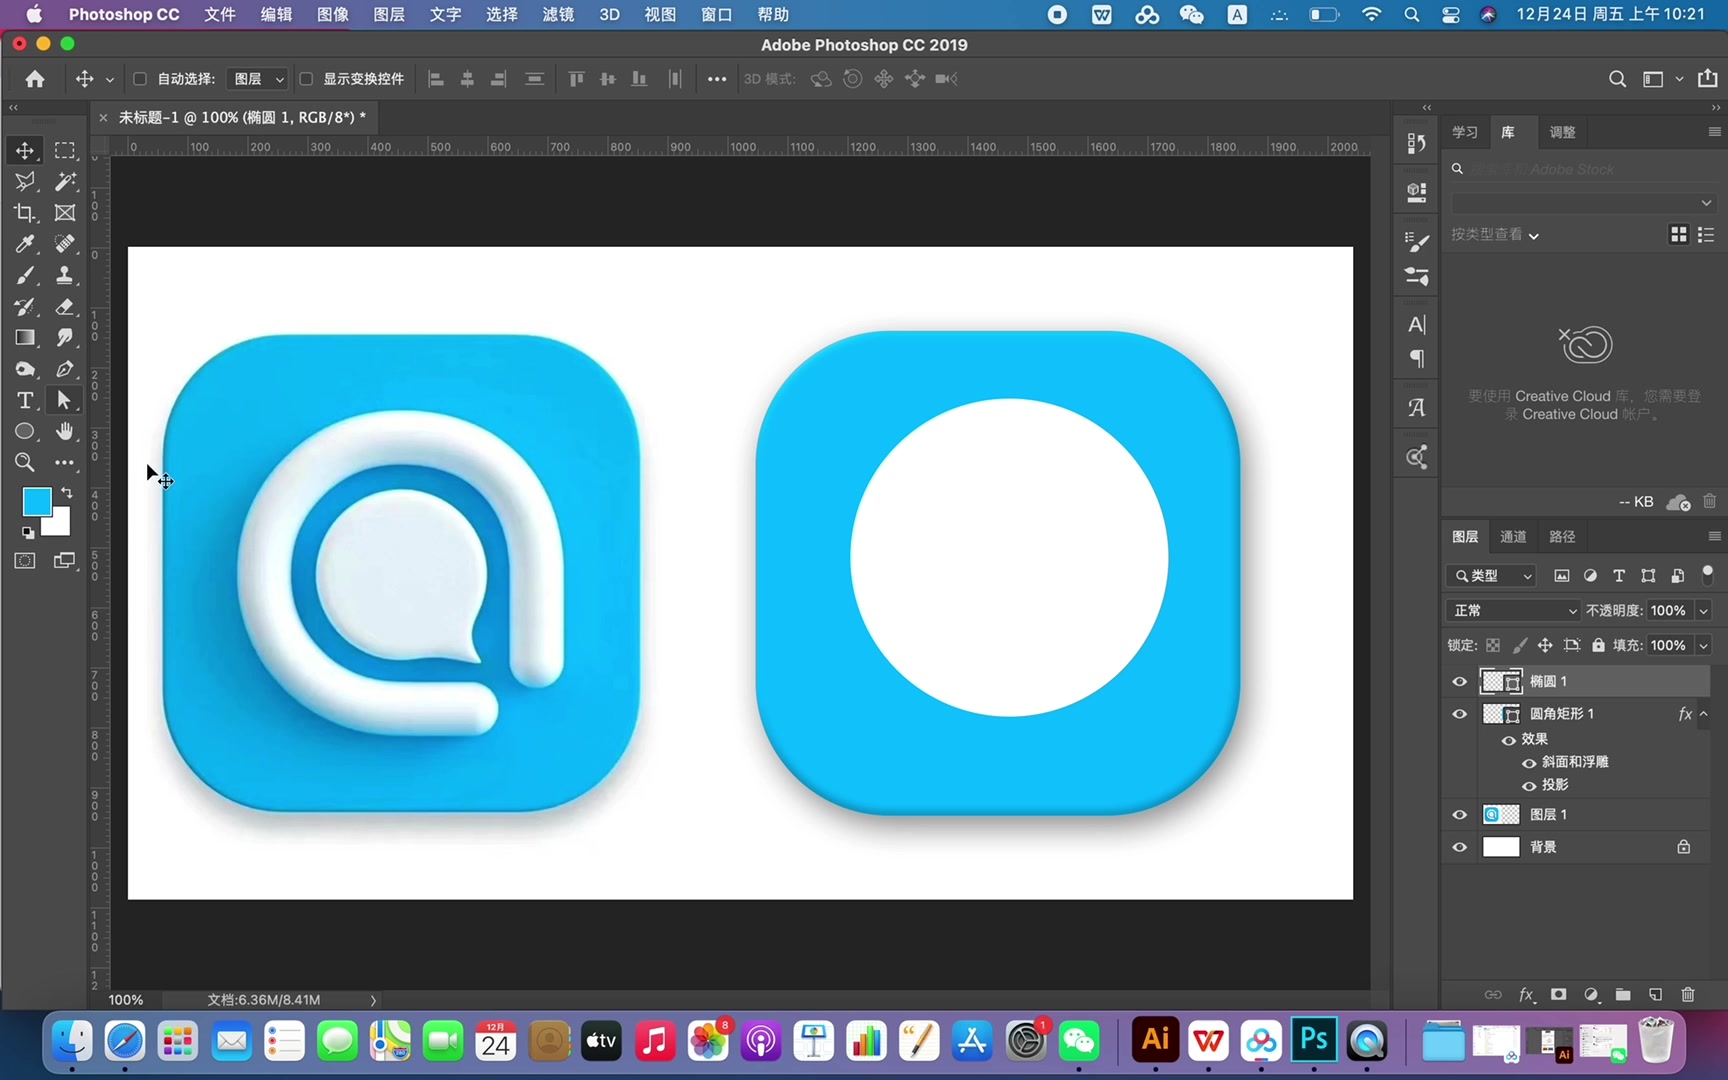Choose the Hand tool
The width and height of the screenshot is (1728, 1080).
point(65,431)
